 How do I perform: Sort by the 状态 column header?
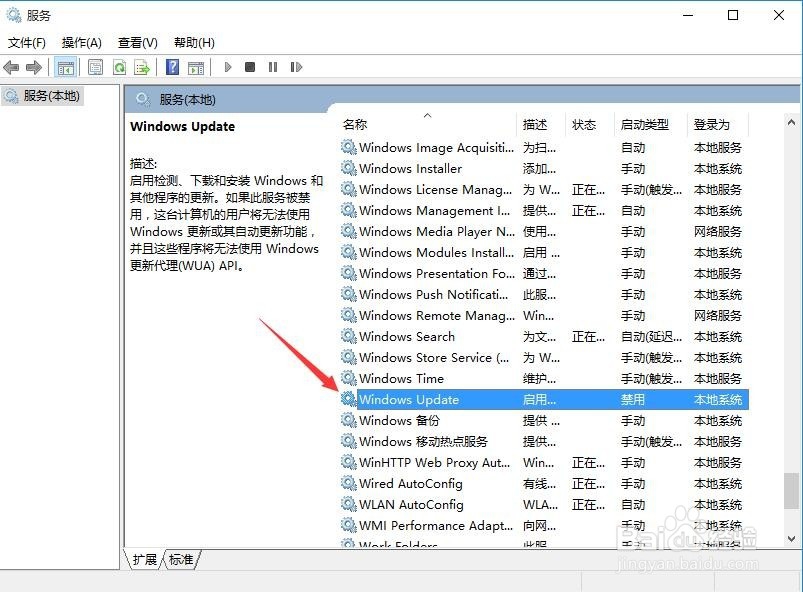590,124
